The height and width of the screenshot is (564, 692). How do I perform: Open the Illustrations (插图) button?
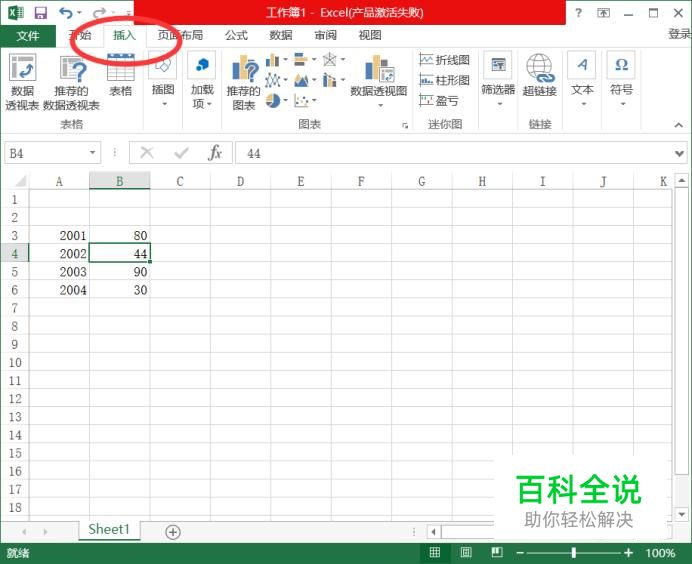(163, 79)
